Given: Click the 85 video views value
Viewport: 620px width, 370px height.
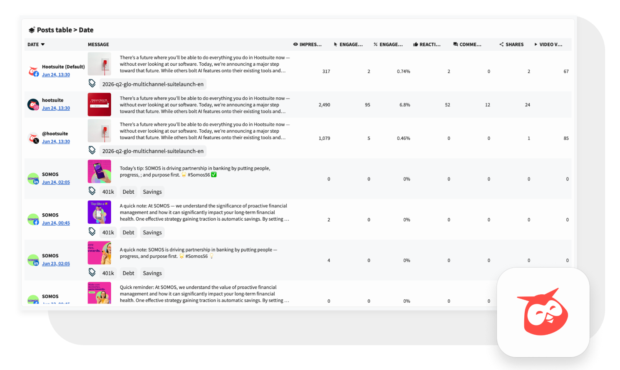Looking at the screenshot, I should tap(566, 138).
